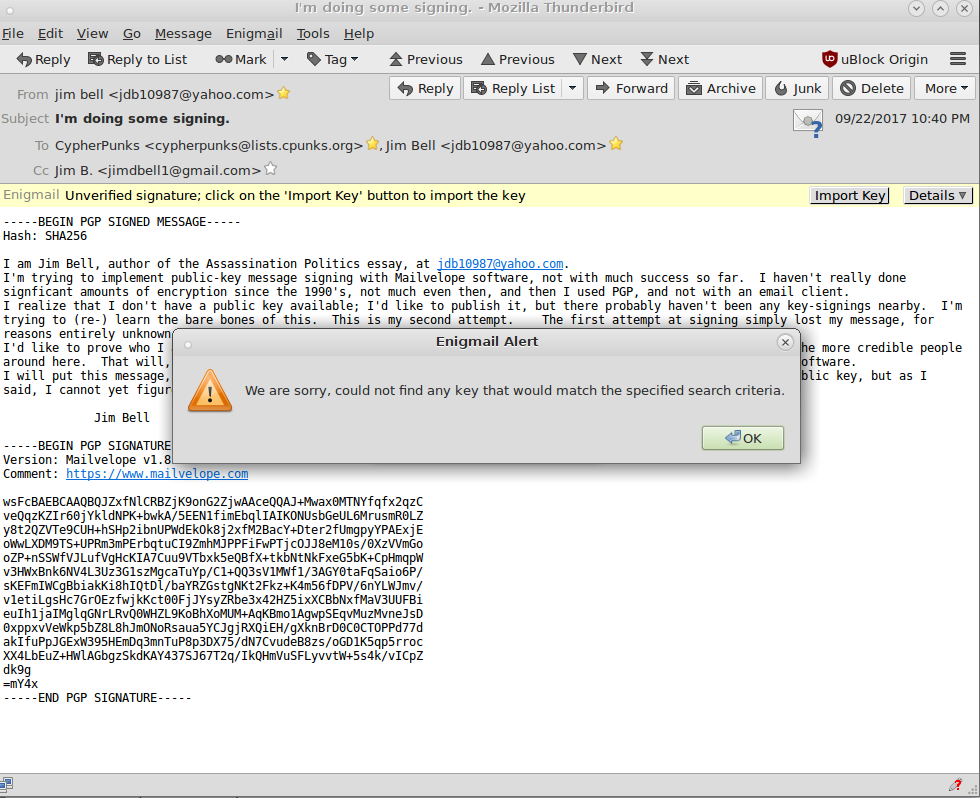The image size is (980, 798).
Task: Open the Thunderbird hamburger menu
Action: click(957, 59)
